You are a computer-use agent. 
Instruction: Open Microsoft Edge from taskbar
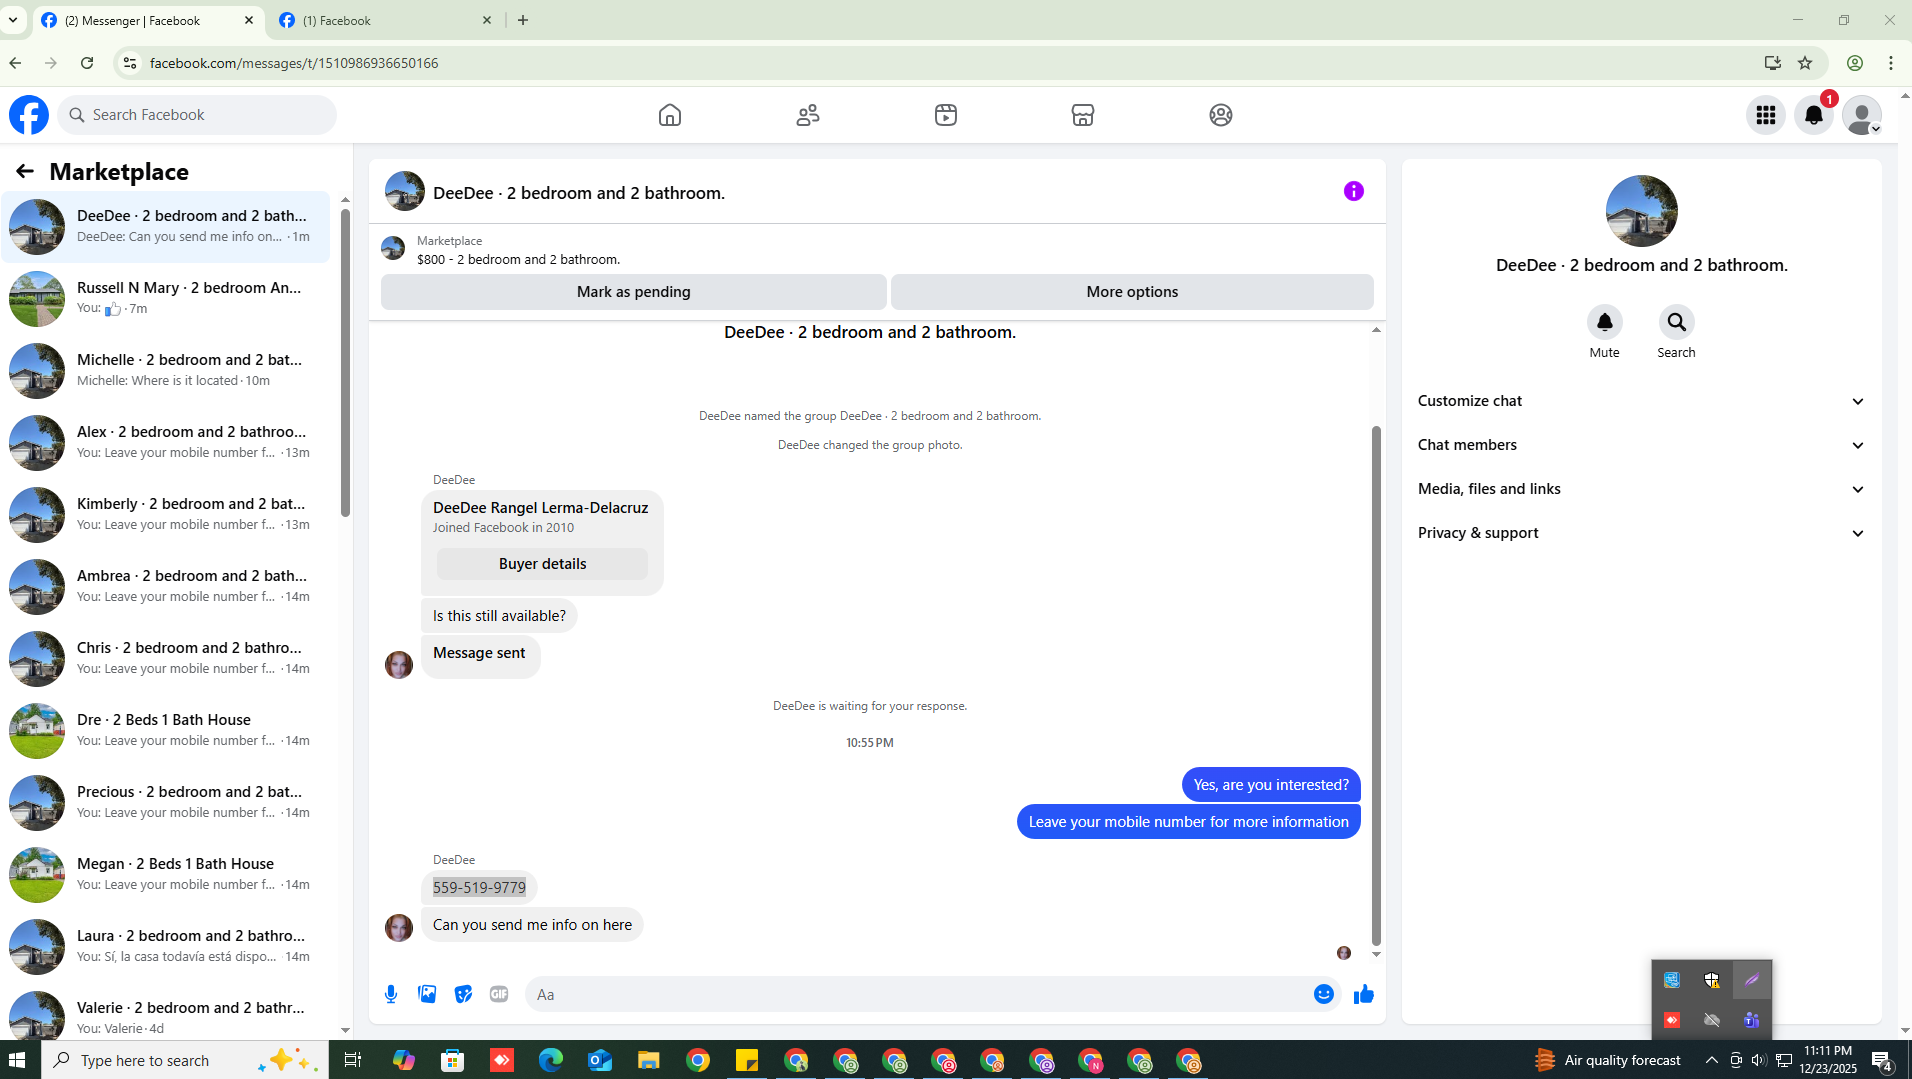[550, 1060]
